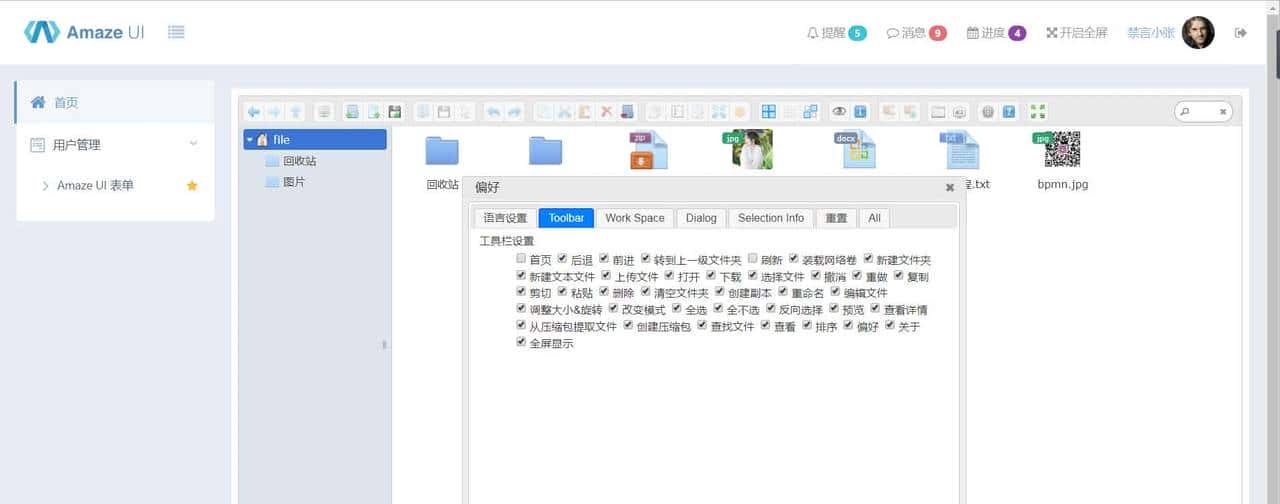Click the back arrow in file manager toolbar
1280x504 pixels.
pyautogui.click(x=254, y=112)
